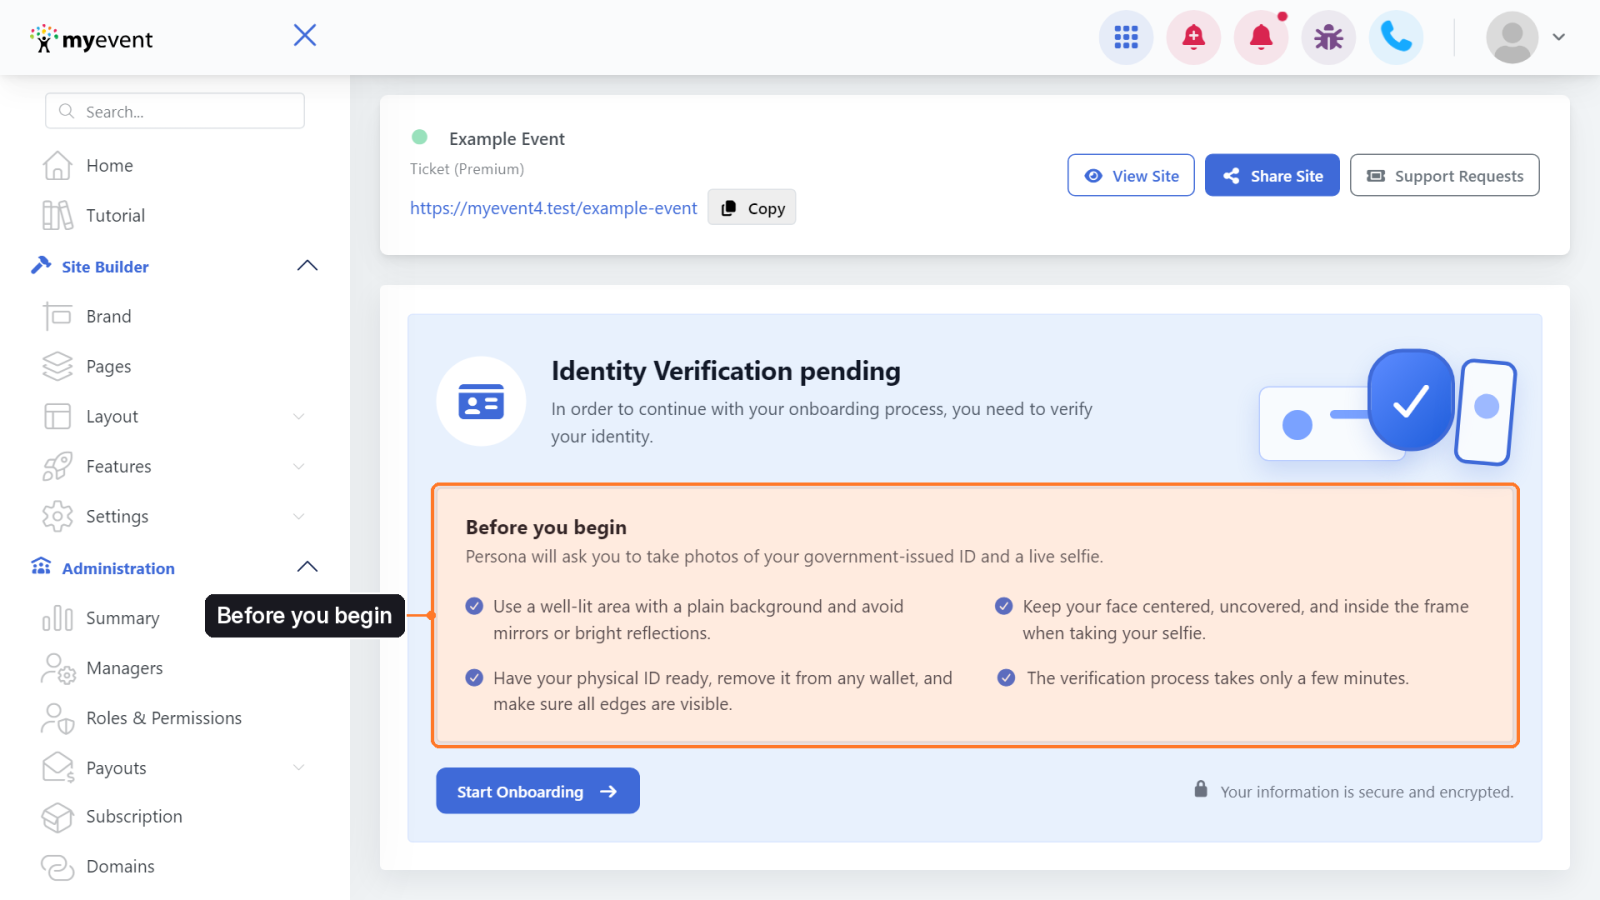Click the green event status dot
This screenshot has width=1600, height=900.
[420, 137]
